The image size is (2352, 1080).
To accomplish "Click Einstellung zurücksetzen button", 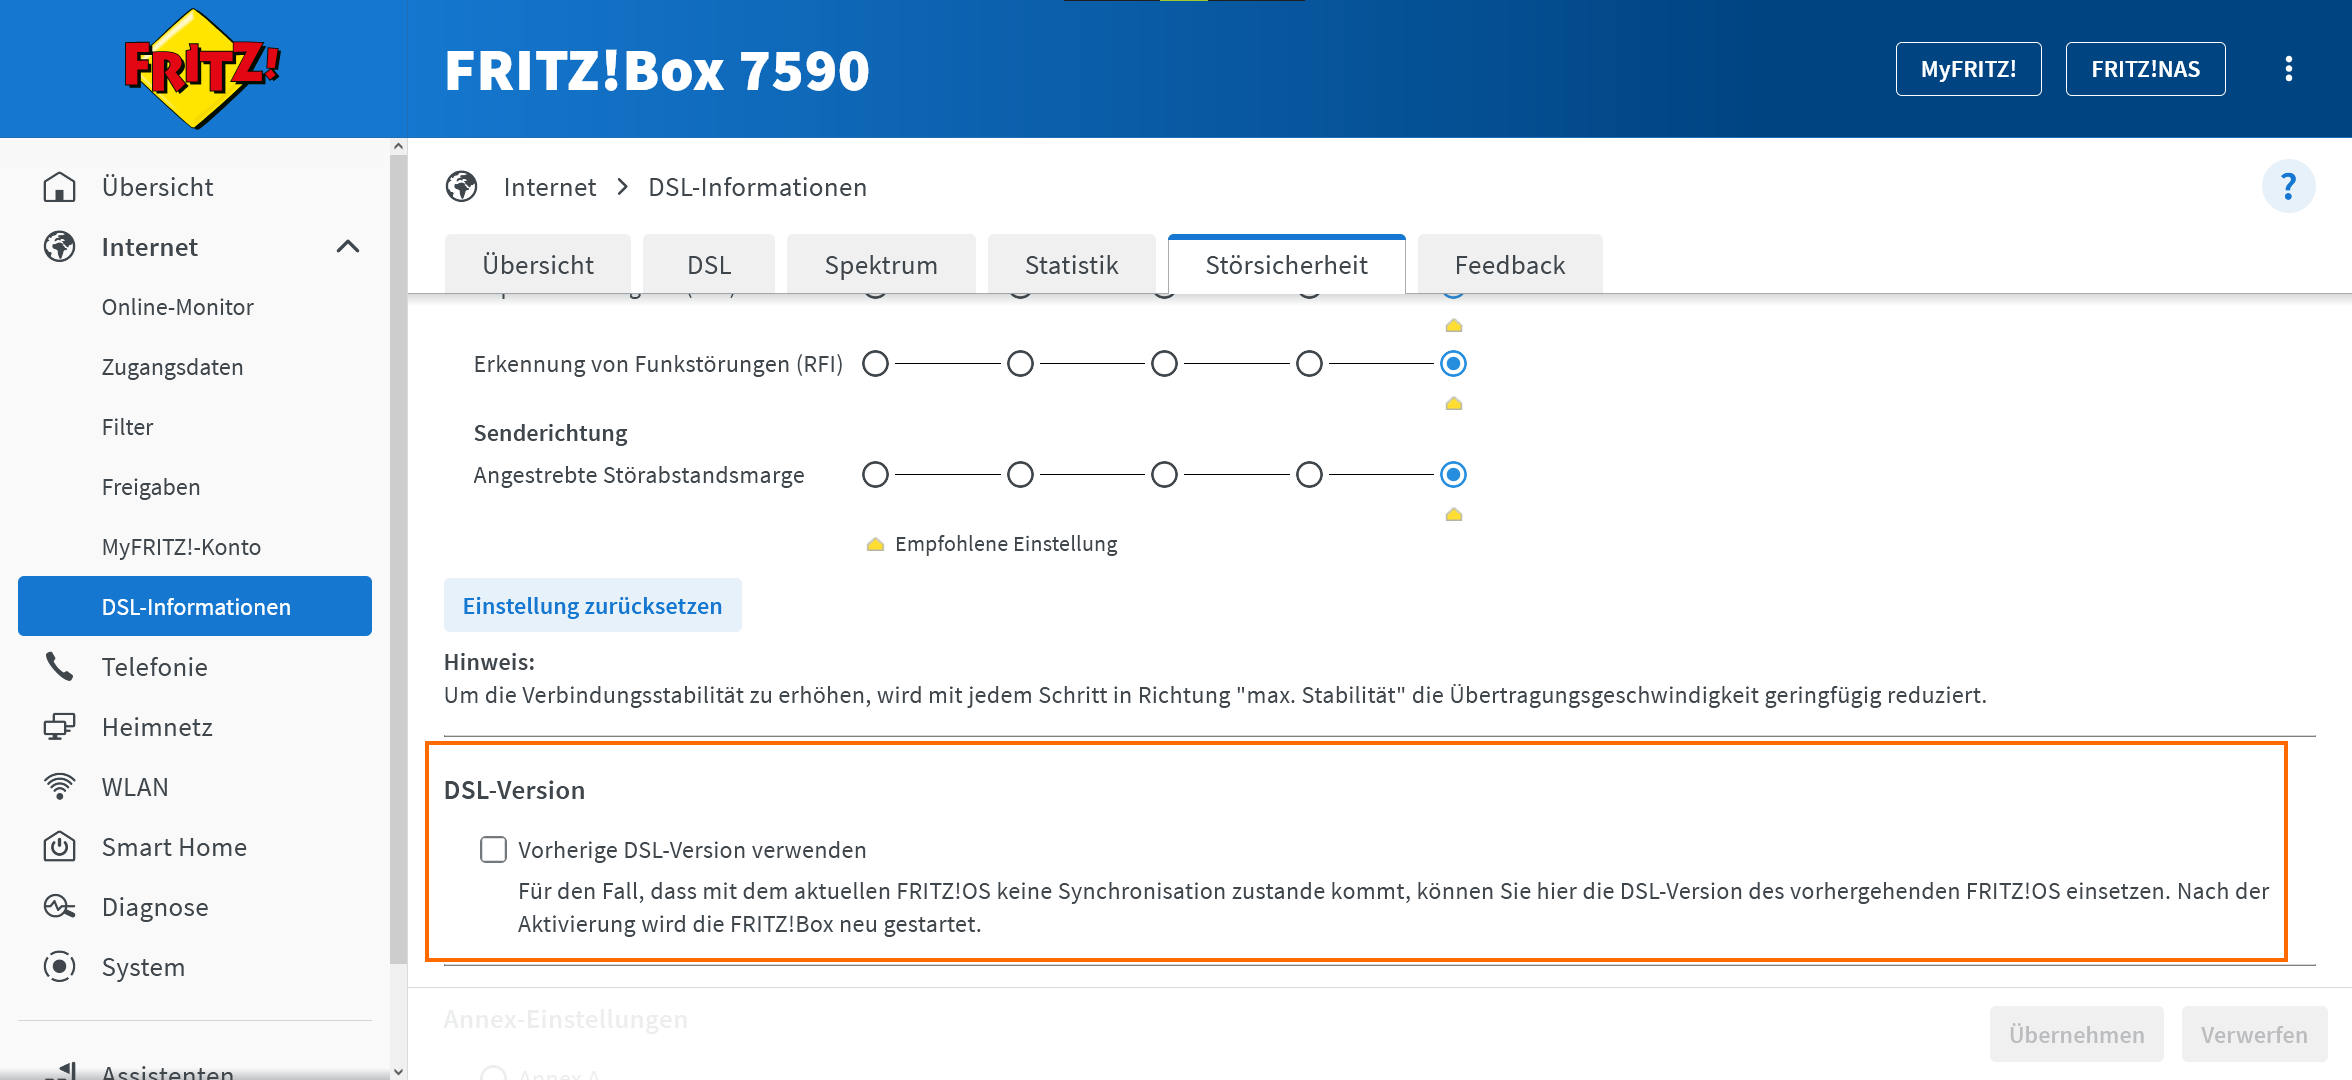I will 592,606.
